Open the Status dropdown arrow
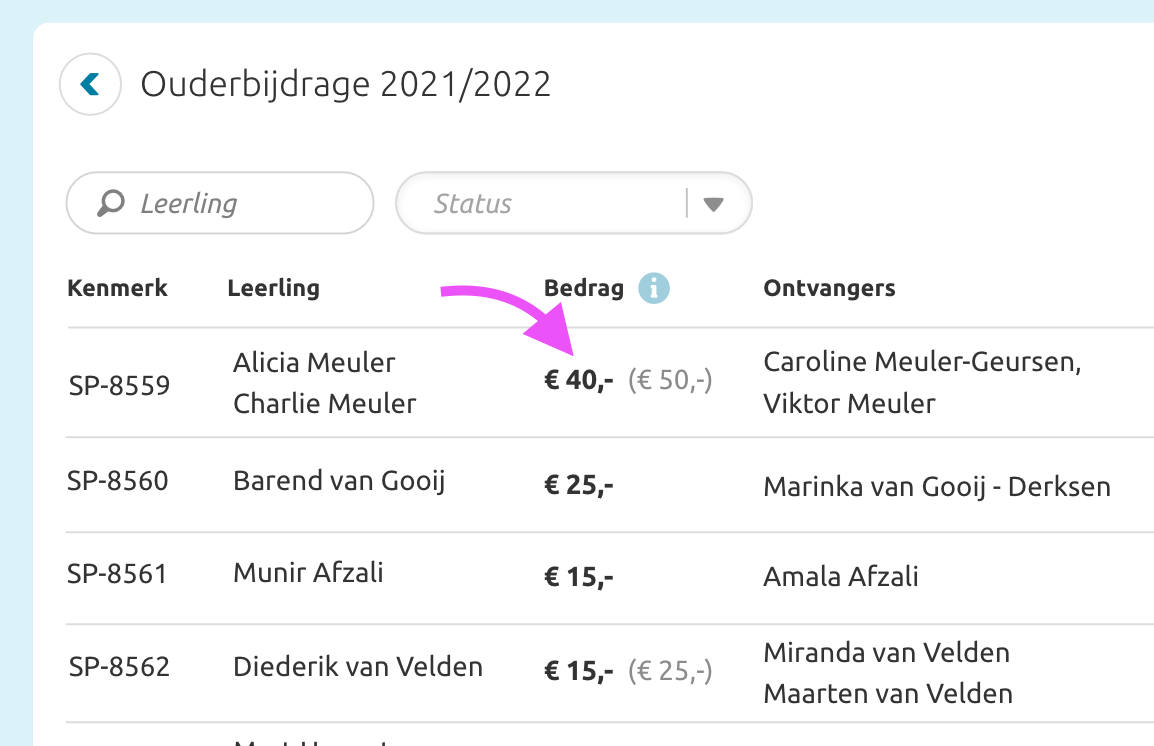This screenshot has height=746, width=1154. click(713, 204)
